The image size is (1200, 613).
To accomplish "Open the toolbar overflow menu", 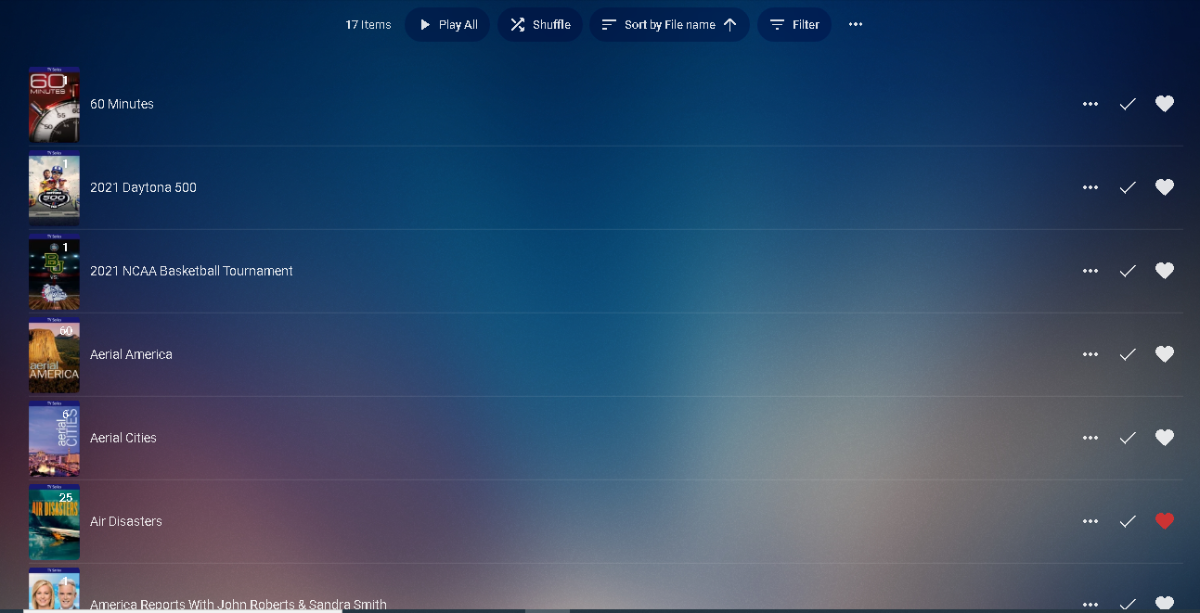I will pos(855,25).
